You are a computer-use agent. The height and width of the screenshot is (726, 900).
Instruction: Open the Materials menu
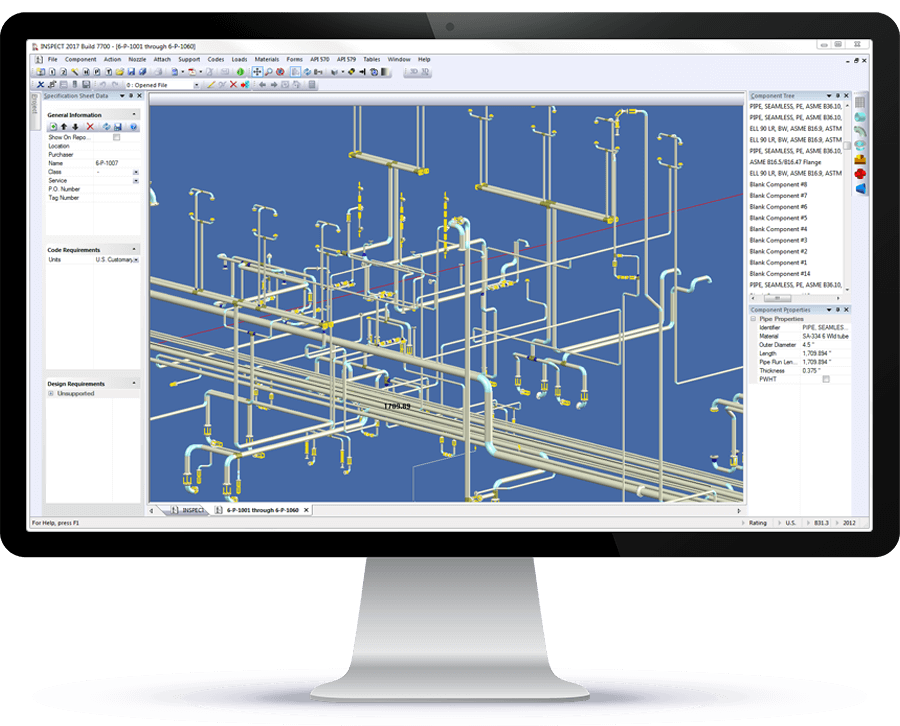(x=267, y=59)
